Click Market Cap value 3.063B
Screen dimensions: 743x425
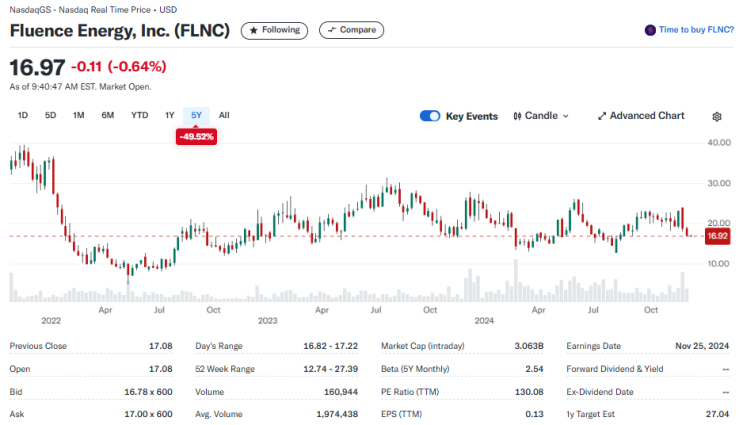coord(529,346)
